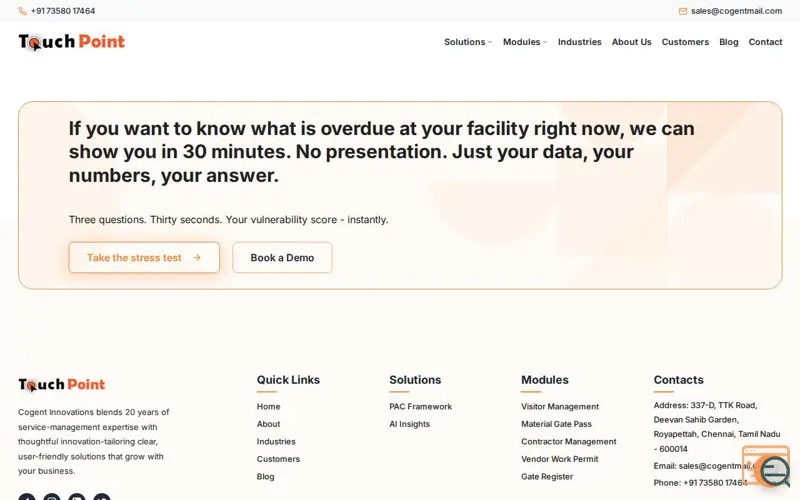The height and width of the screenshot is (500, 800).
Task: Open Home in footer Quick Links
Action: click(268, 407)
